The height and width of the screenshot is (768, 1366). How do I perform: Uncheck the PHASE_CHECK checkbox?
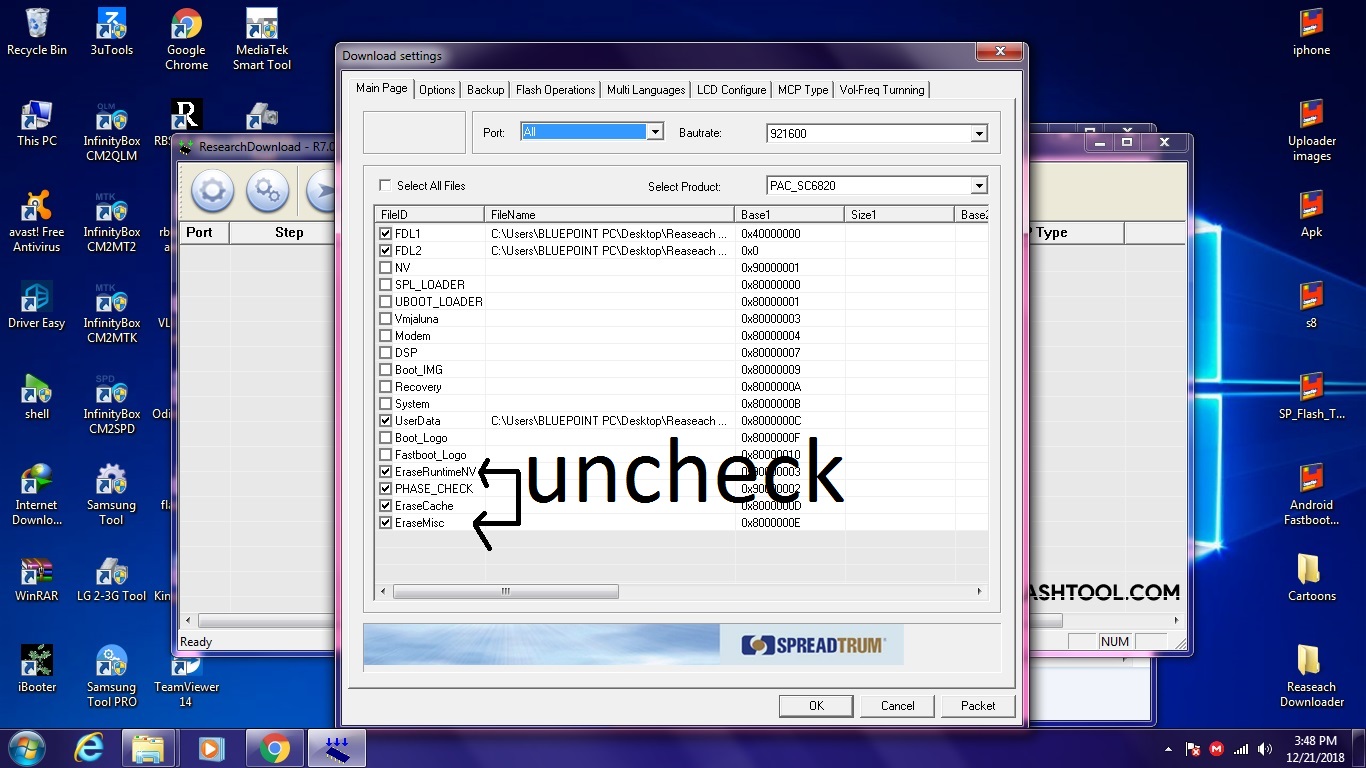(386, 488)
